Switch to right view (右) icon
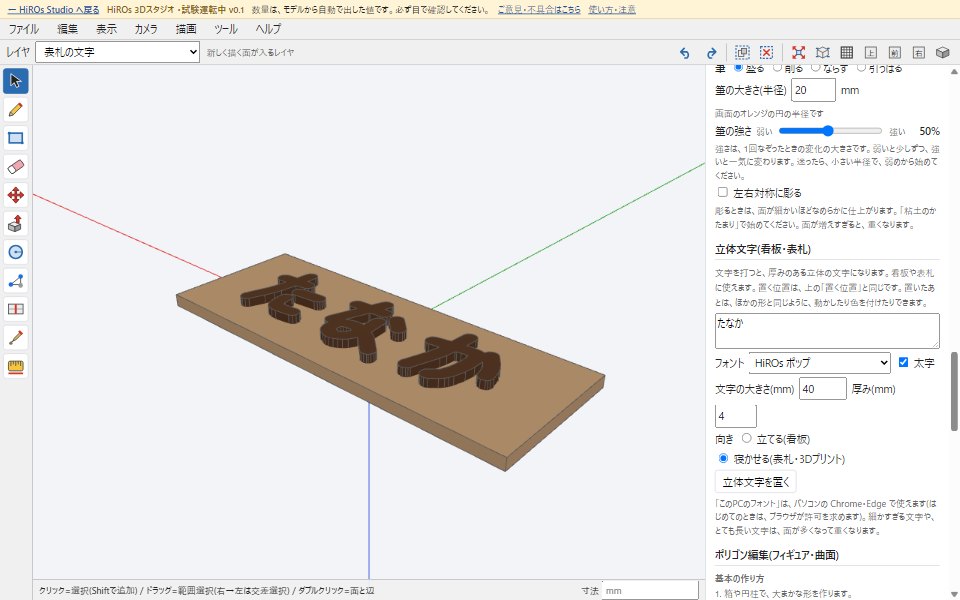This screenshot has width=960, height=600. [x=918, y=53]
